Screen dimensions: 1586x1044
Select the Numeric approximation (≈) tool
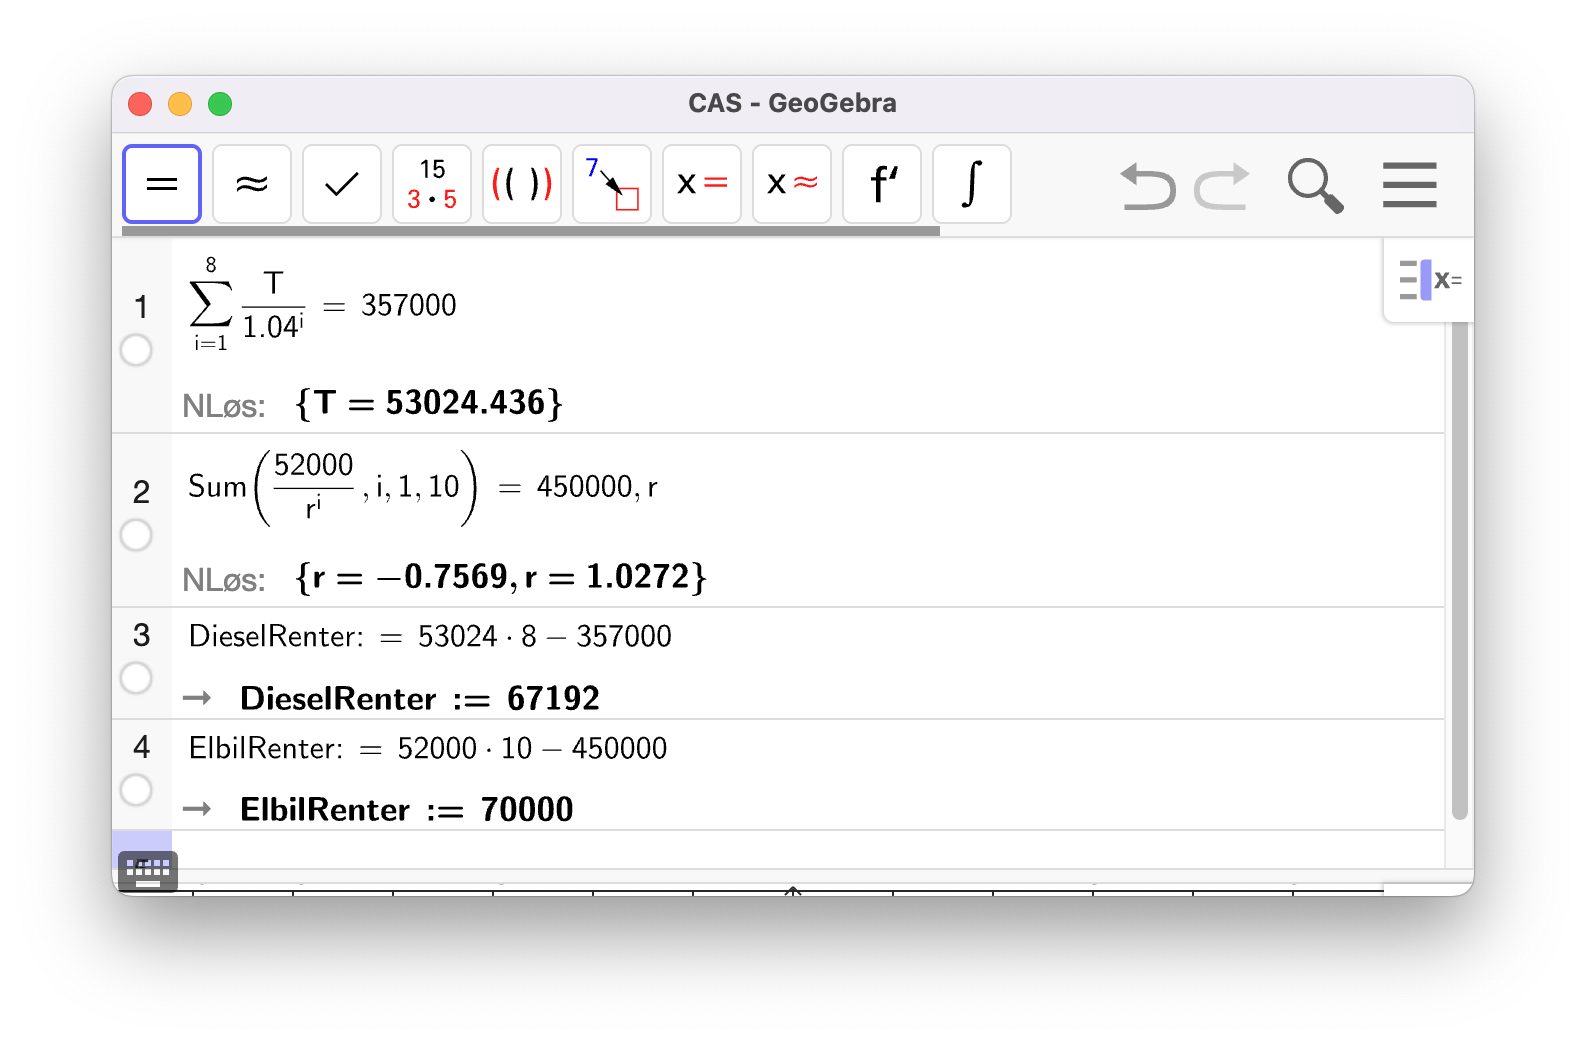[252, 184]
